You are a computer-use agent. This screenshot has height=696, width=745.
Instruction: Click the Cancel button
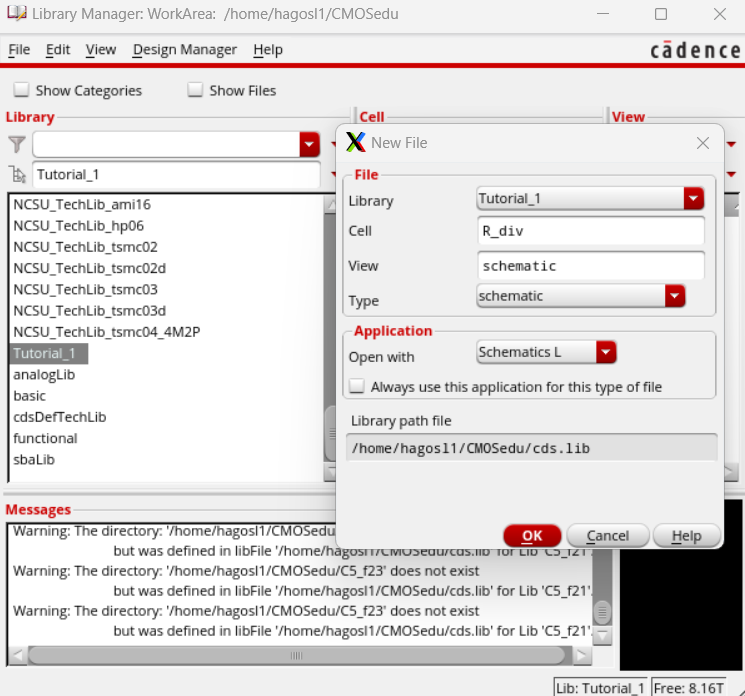coord(607,536)
